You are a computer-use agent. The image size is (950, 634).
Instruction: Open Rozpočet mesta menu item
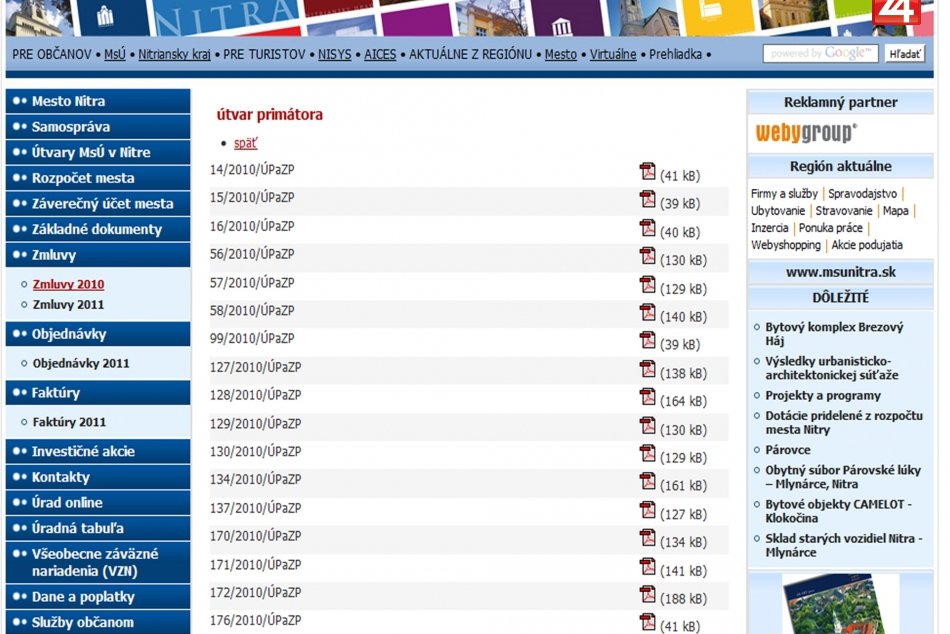(x=97, y=178)
